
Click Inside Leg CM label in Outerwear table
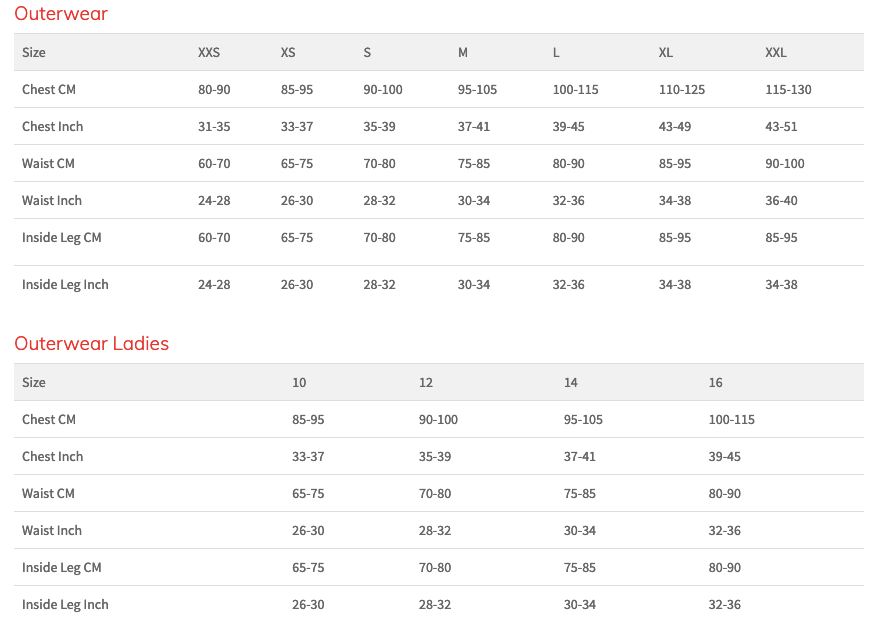(x=62, y=238)
